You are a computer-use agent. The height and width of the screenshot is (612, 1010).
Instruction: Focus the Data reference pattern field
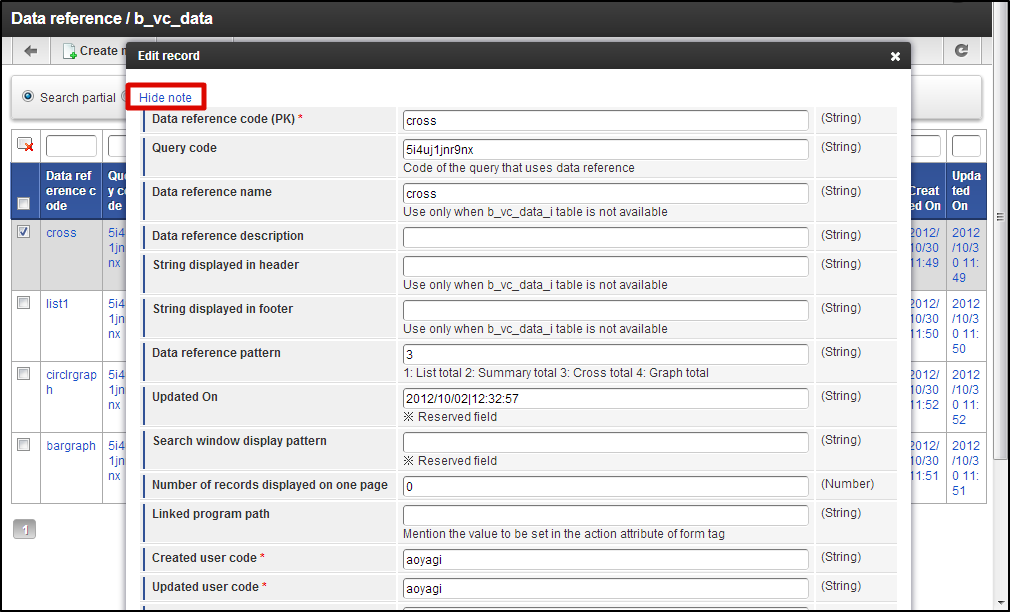coord(605,354)
